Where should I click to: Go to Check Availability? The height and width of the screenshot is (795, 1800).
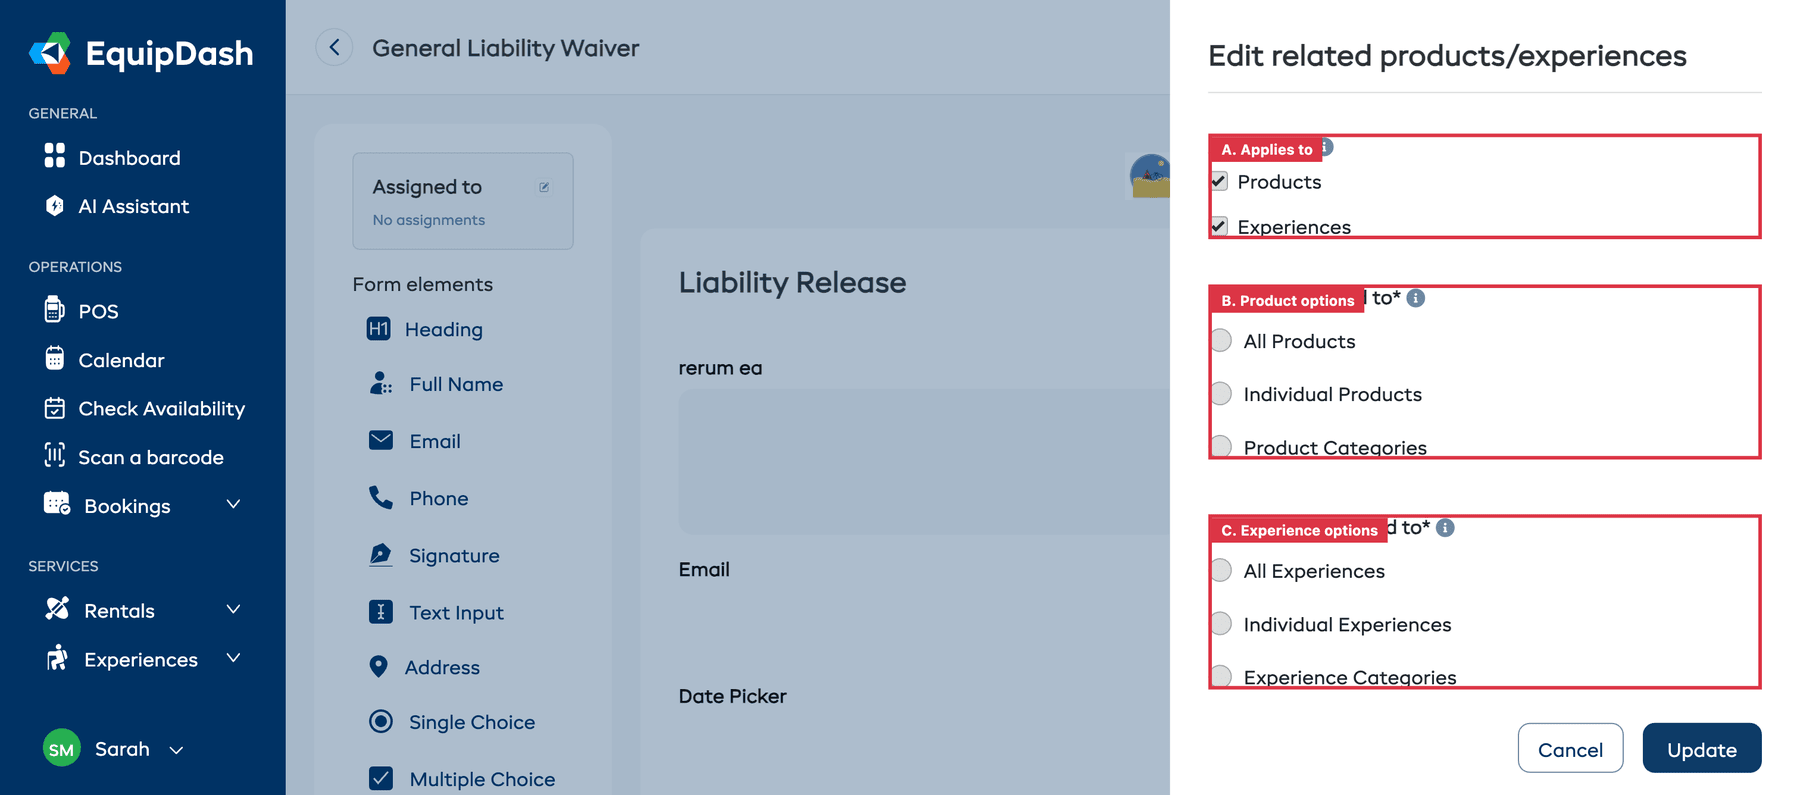tap(161, 408)
